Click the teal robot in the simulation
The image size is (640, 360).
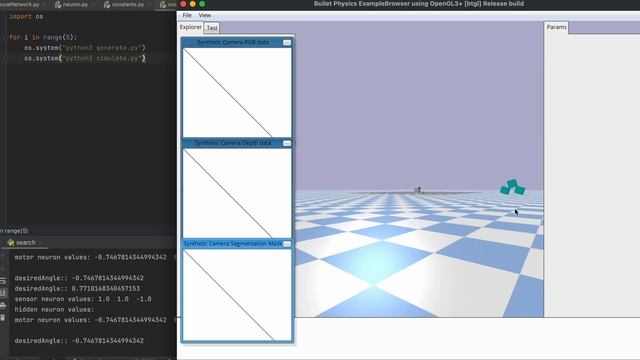(x=512, y=187)
